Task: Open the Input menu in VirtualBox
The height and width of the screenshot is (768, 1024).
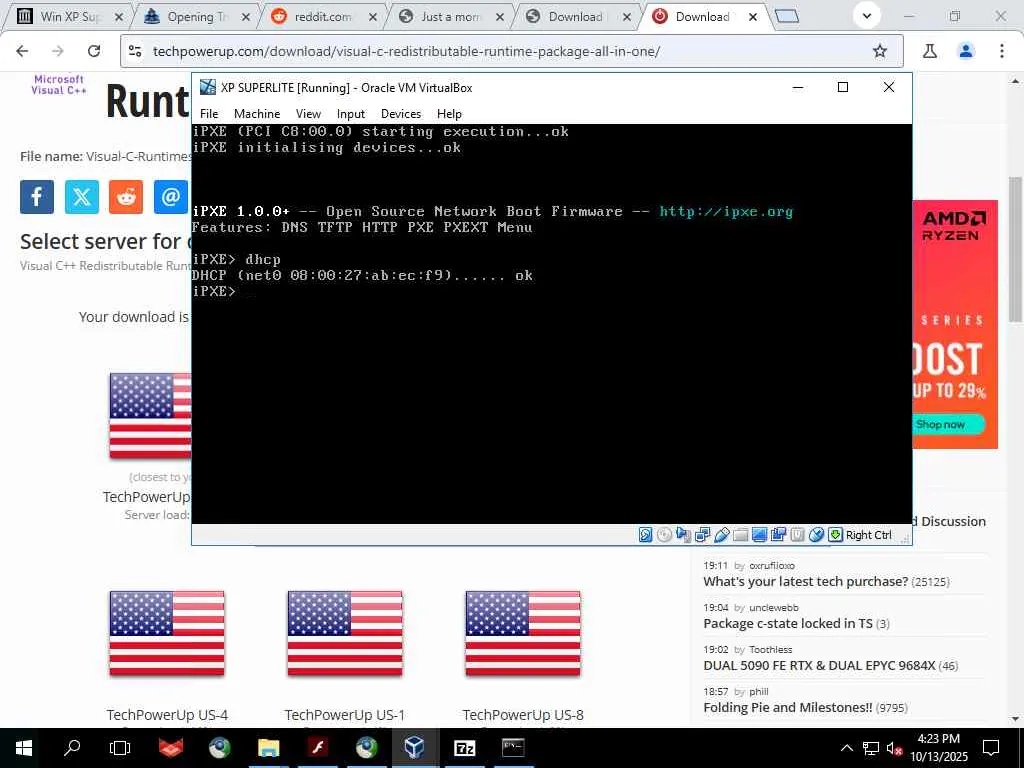Action: [x=351, y=114]
